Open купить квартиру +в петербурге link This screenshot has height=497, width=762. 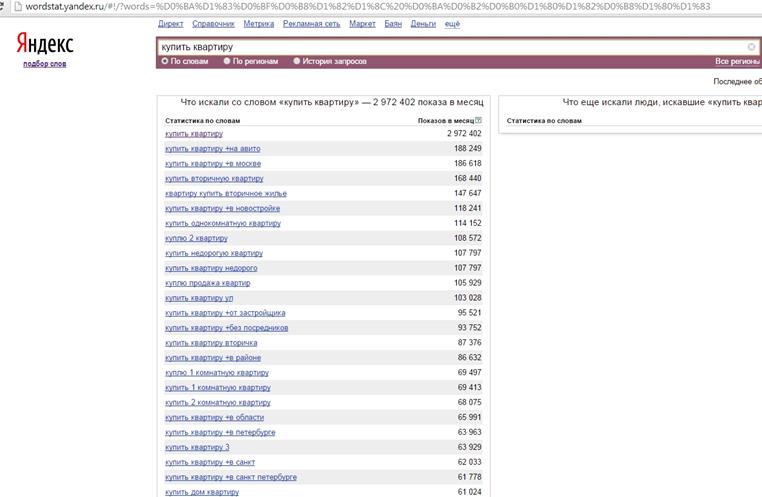pos(220,432)
